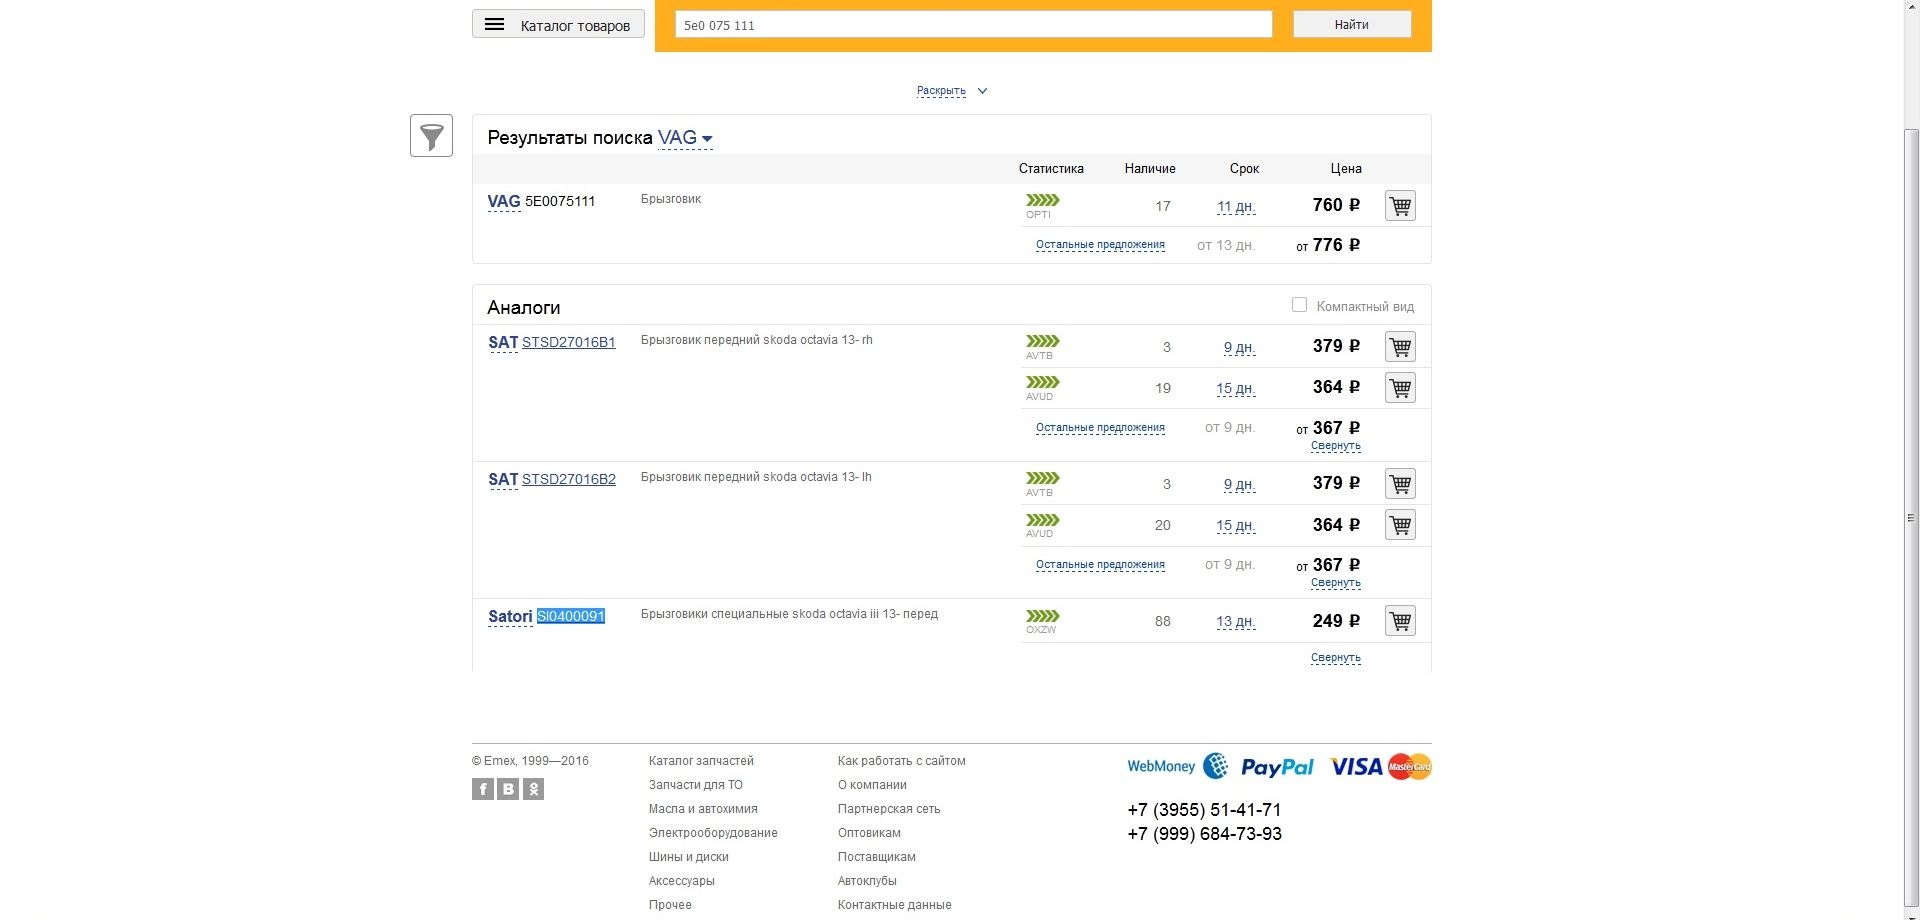Image resolution: width=1920 pixels, height=920 pixels.
Task: Open Каталог запчастей footer link
Action: pyautogui.click(x=701, y=761)
